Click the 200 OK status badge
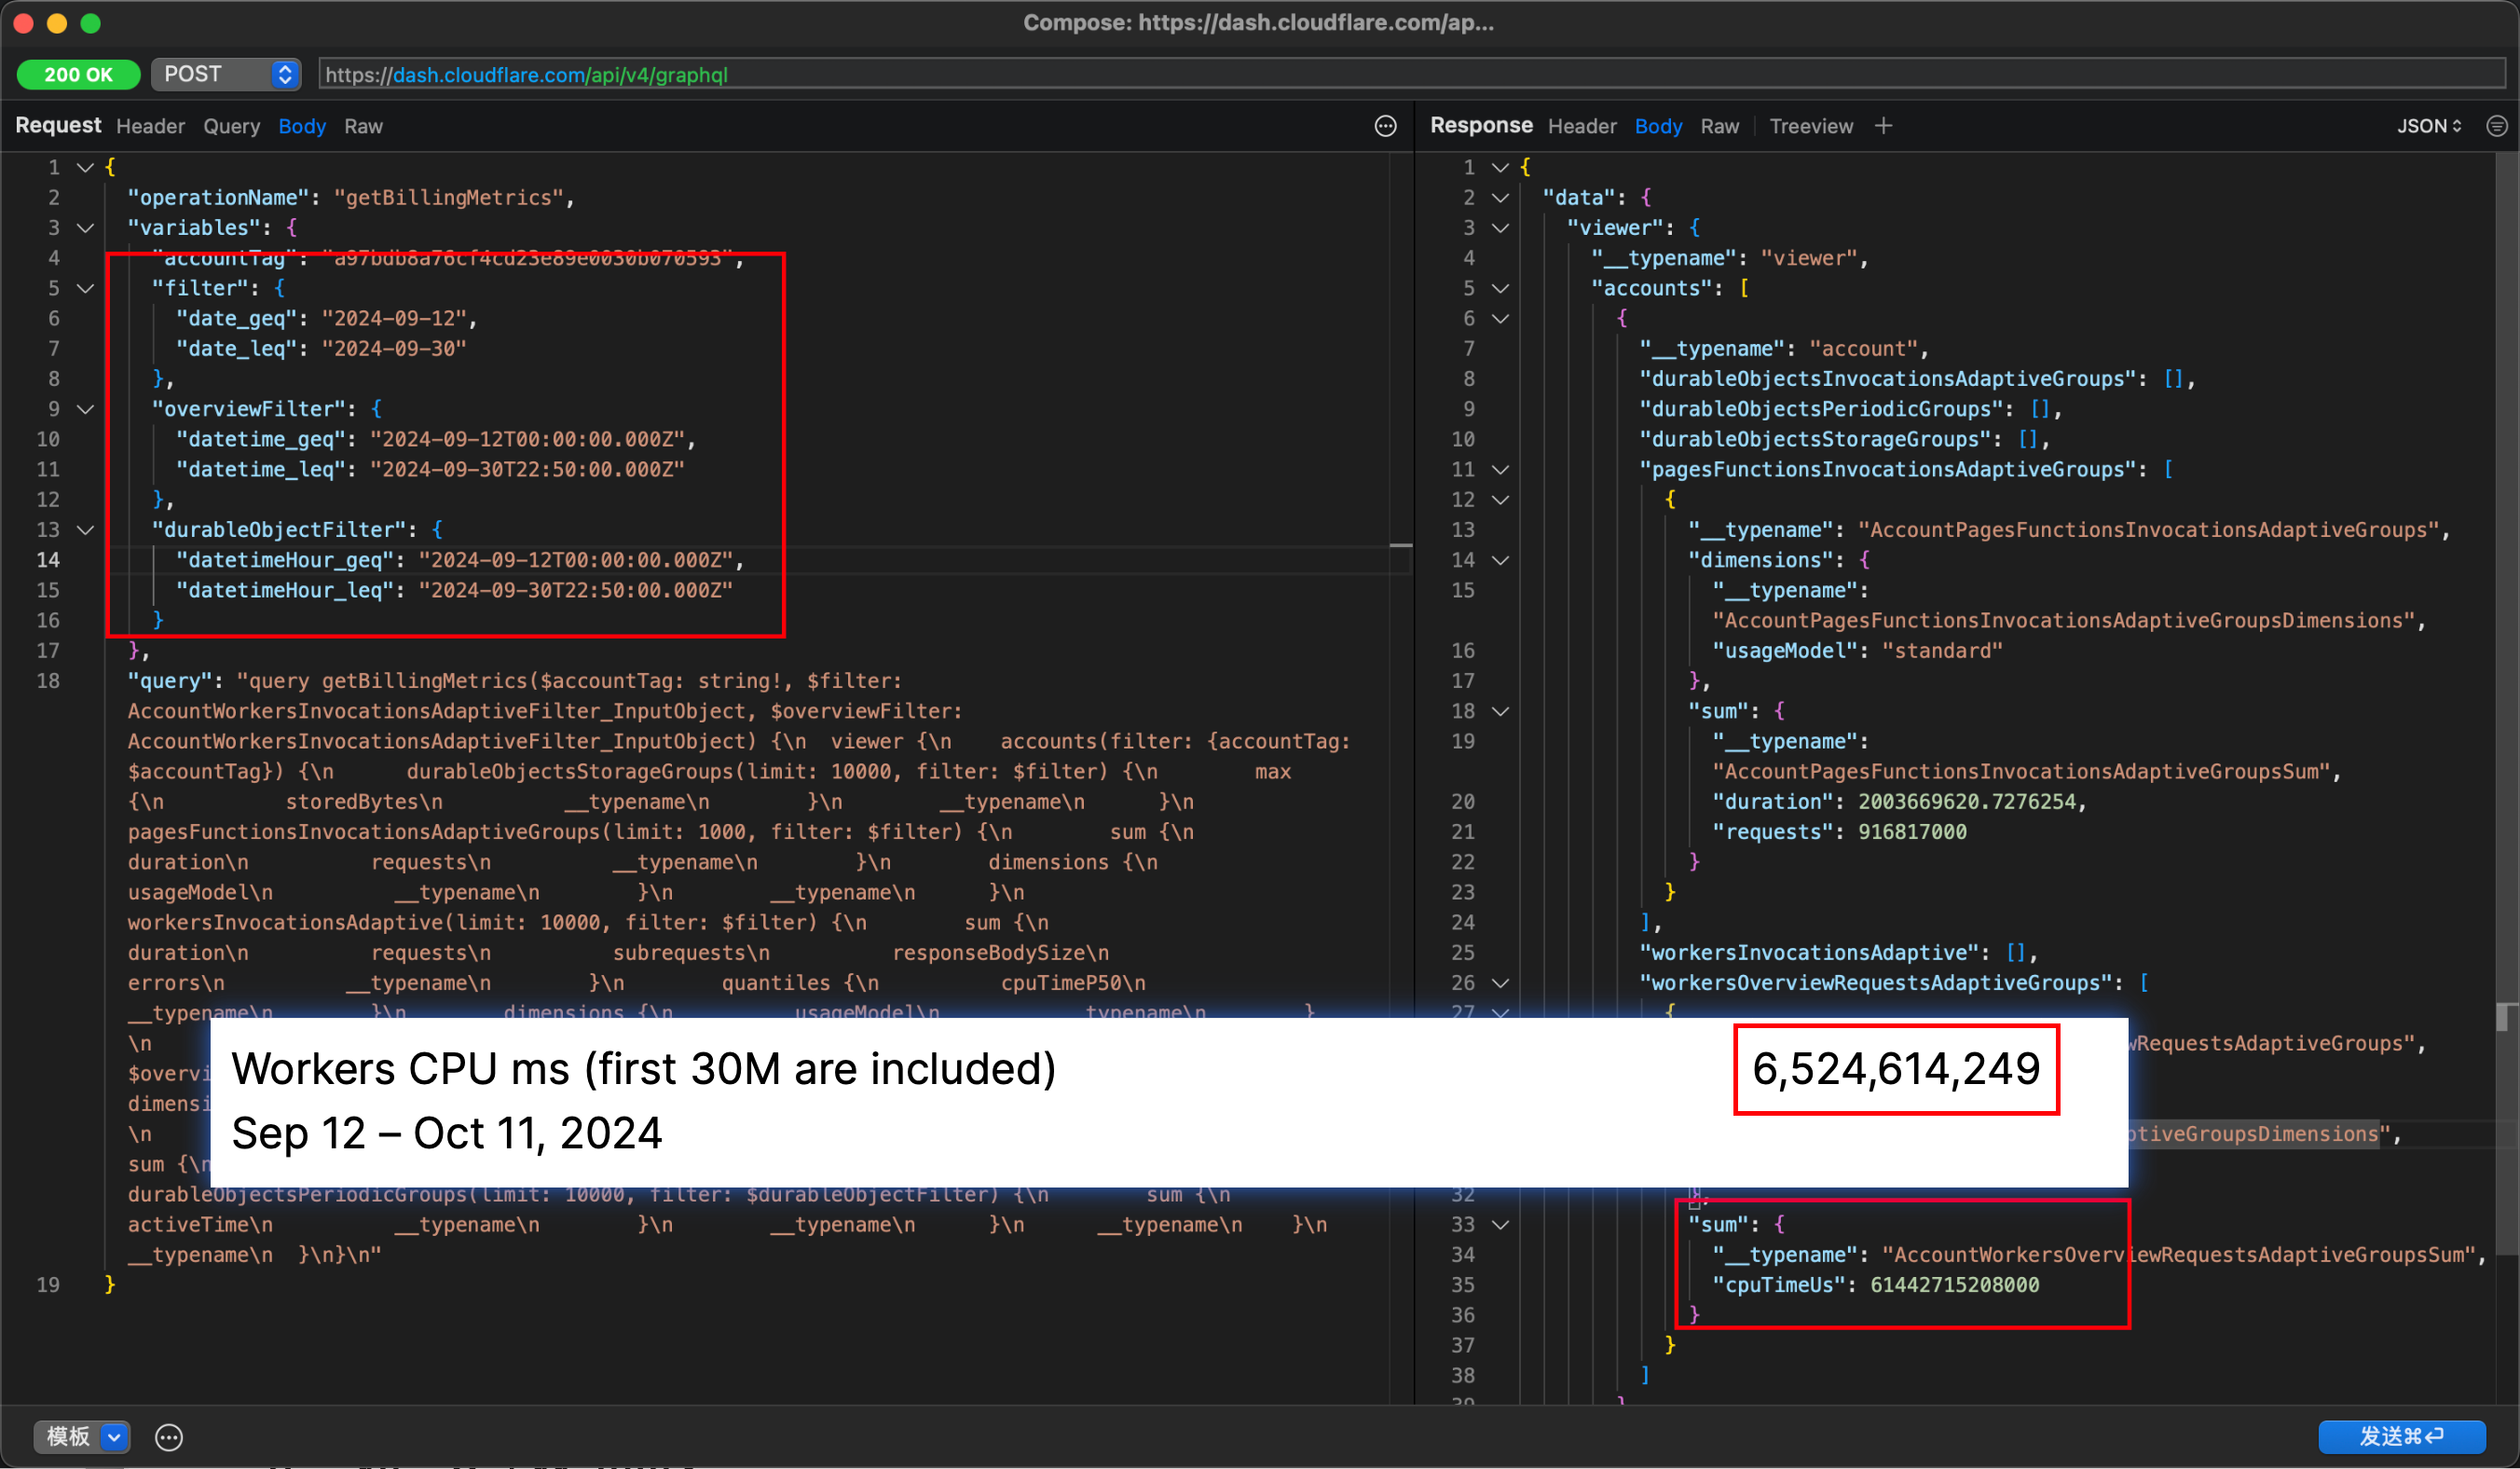 coord(78,74)
